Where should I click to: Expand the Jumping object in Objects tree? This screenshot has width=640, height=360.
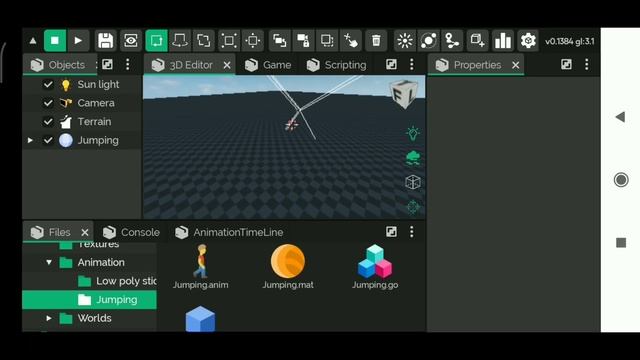pos(30,140)
